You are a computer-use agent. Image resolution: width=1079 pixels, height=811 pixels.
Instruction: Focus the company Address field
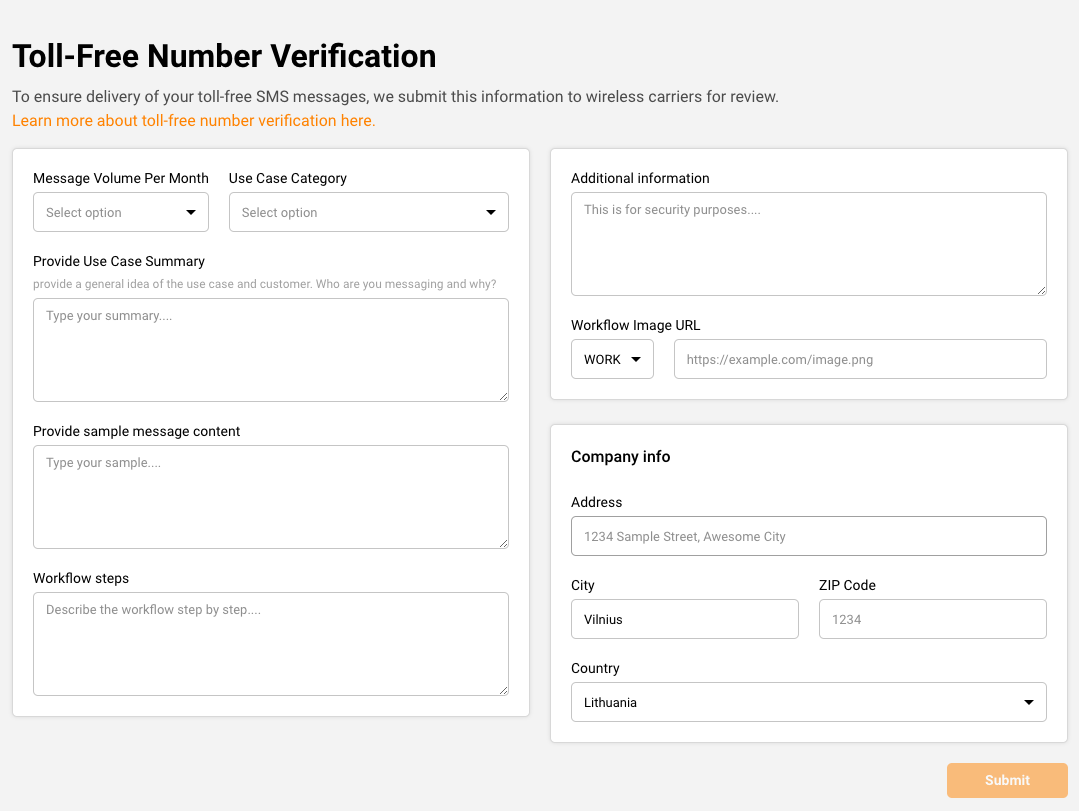tap(808, 536)
